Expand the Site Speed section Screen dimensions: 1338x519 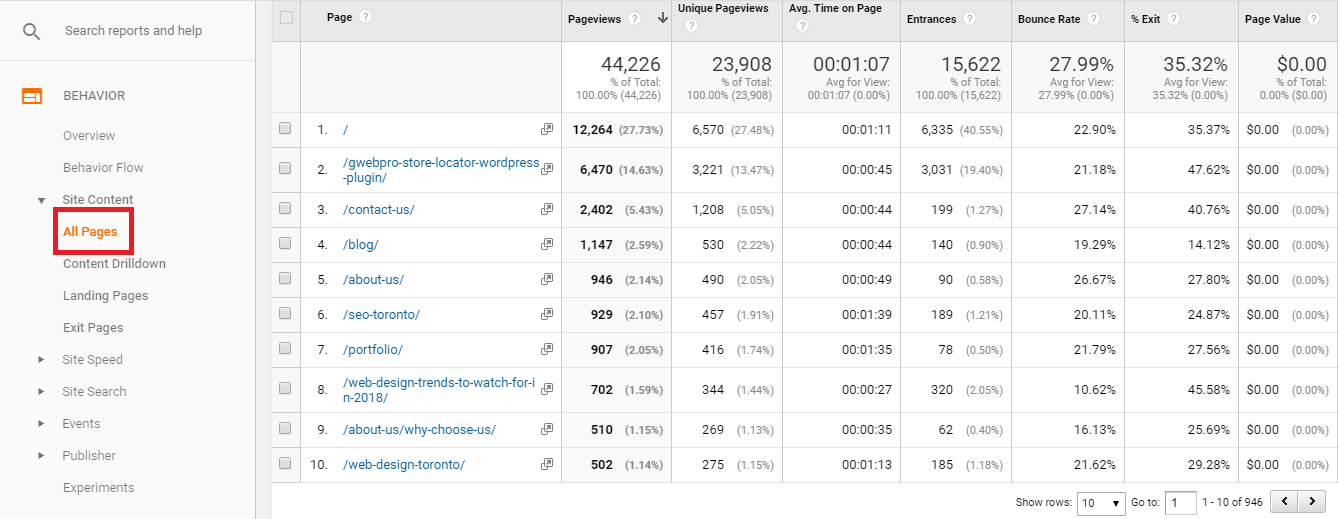[x=41, y=359]
